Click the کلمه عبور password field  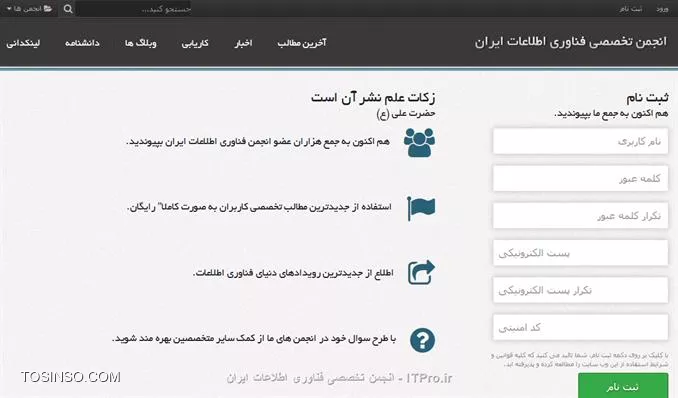pos(580,178)
